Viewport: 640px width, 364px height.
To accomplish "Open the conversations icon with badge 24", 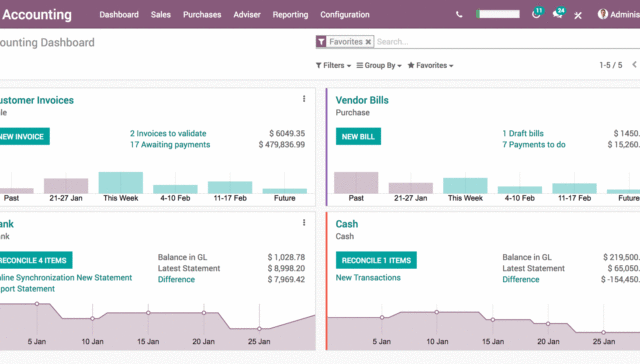I will (x=558, y=13).
